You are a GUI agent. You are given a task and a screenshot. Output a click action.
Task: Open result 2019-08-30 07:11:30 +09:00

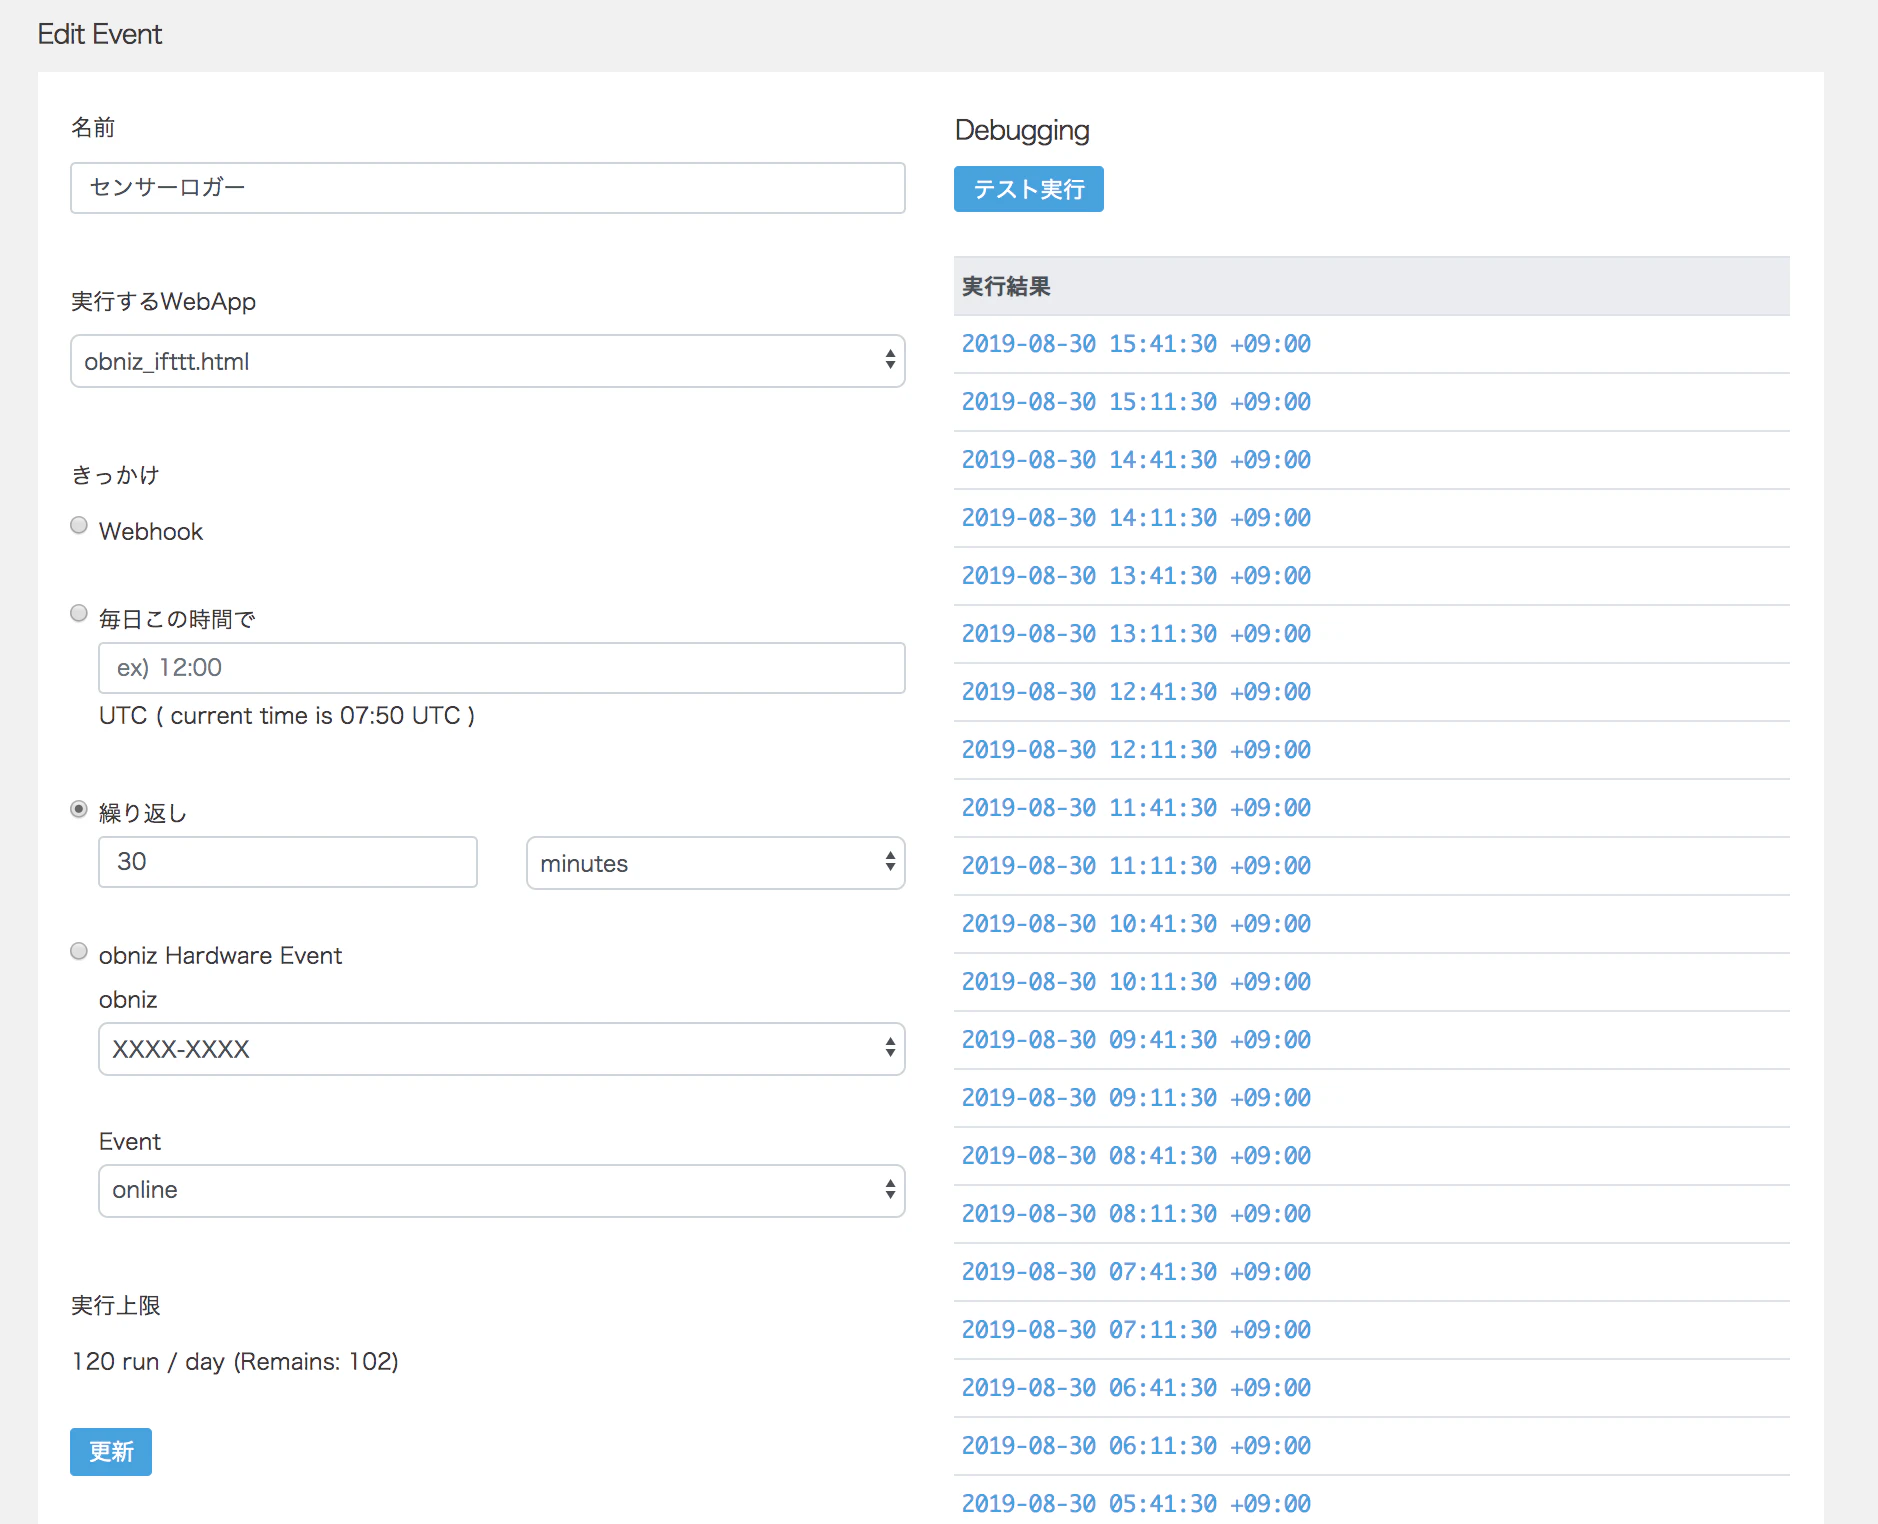tap(1136, 1330)
